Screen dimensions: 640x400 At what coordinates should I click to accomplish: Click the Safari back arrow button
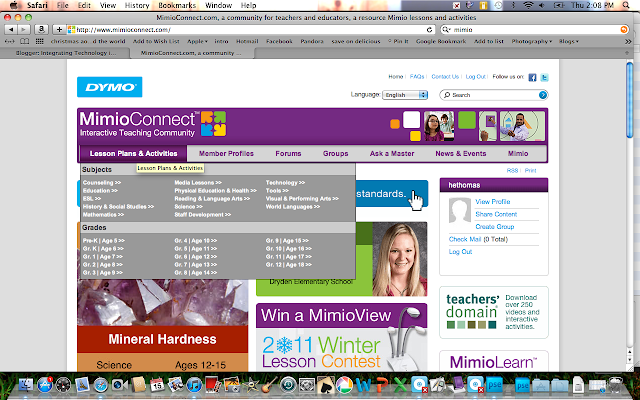[11, 29]
